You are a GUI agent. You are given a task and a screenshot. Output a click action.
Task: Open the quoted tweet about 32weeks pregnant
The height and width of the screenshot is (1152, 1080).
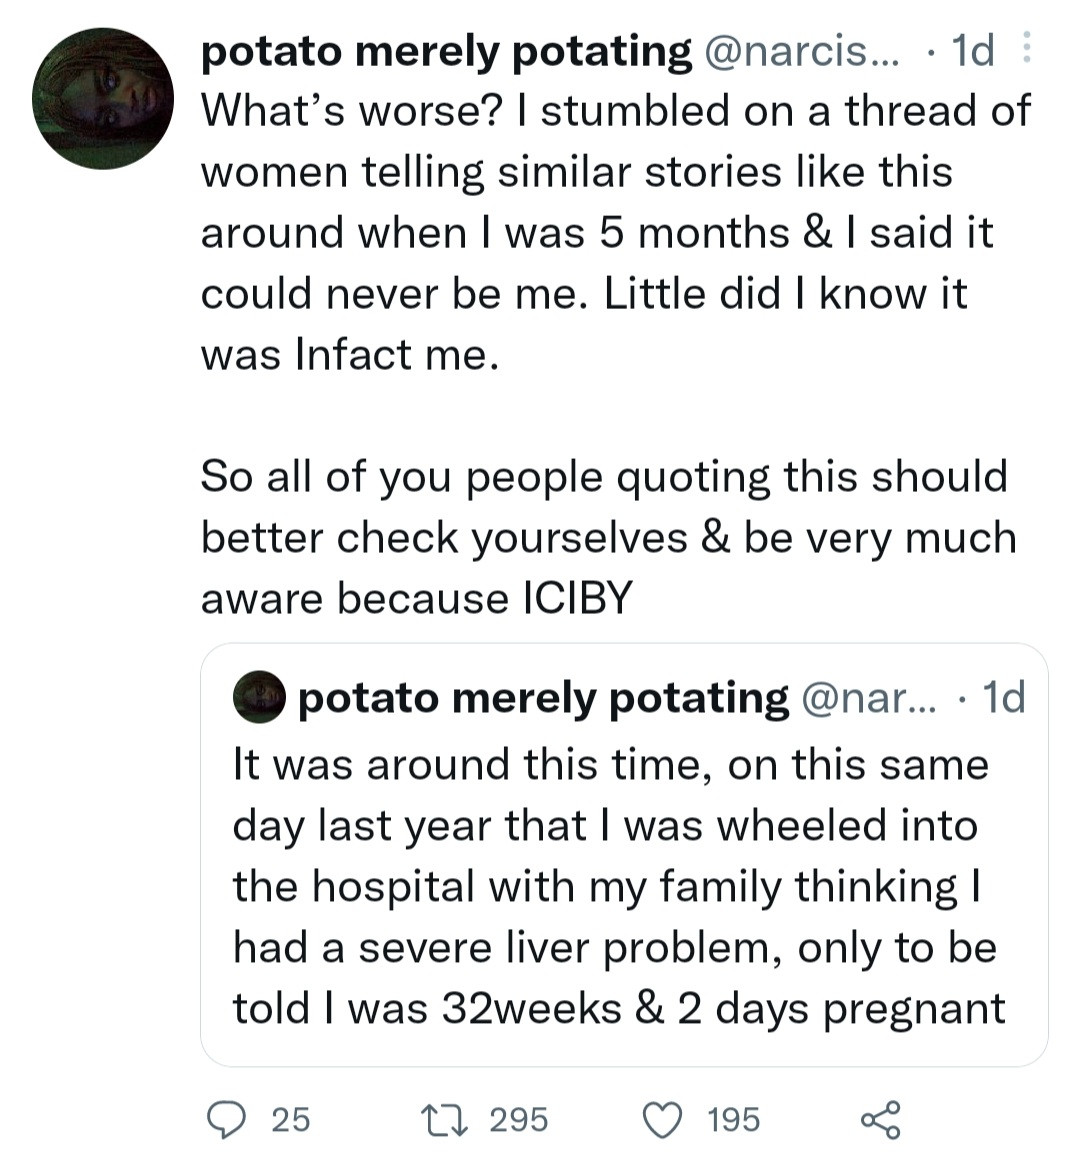click(x=624, y=854)
